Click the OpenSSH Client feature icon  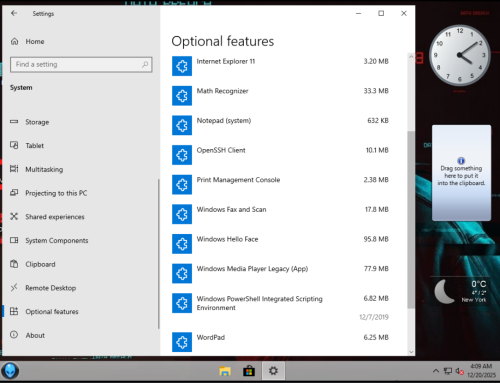(182, 155)
